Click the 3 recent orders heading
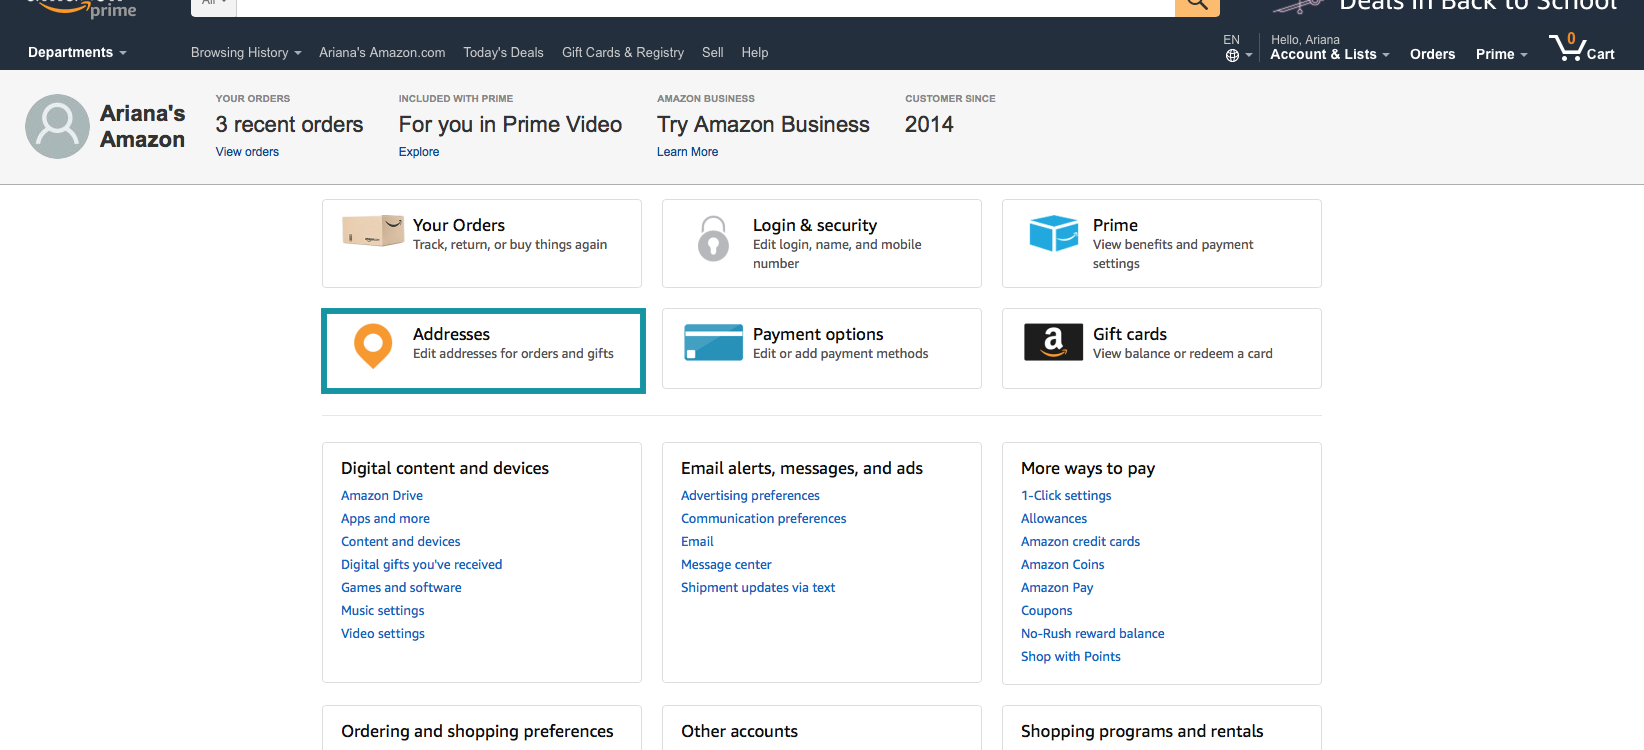This screenshot has width=1644, height=750. (290, 124)
